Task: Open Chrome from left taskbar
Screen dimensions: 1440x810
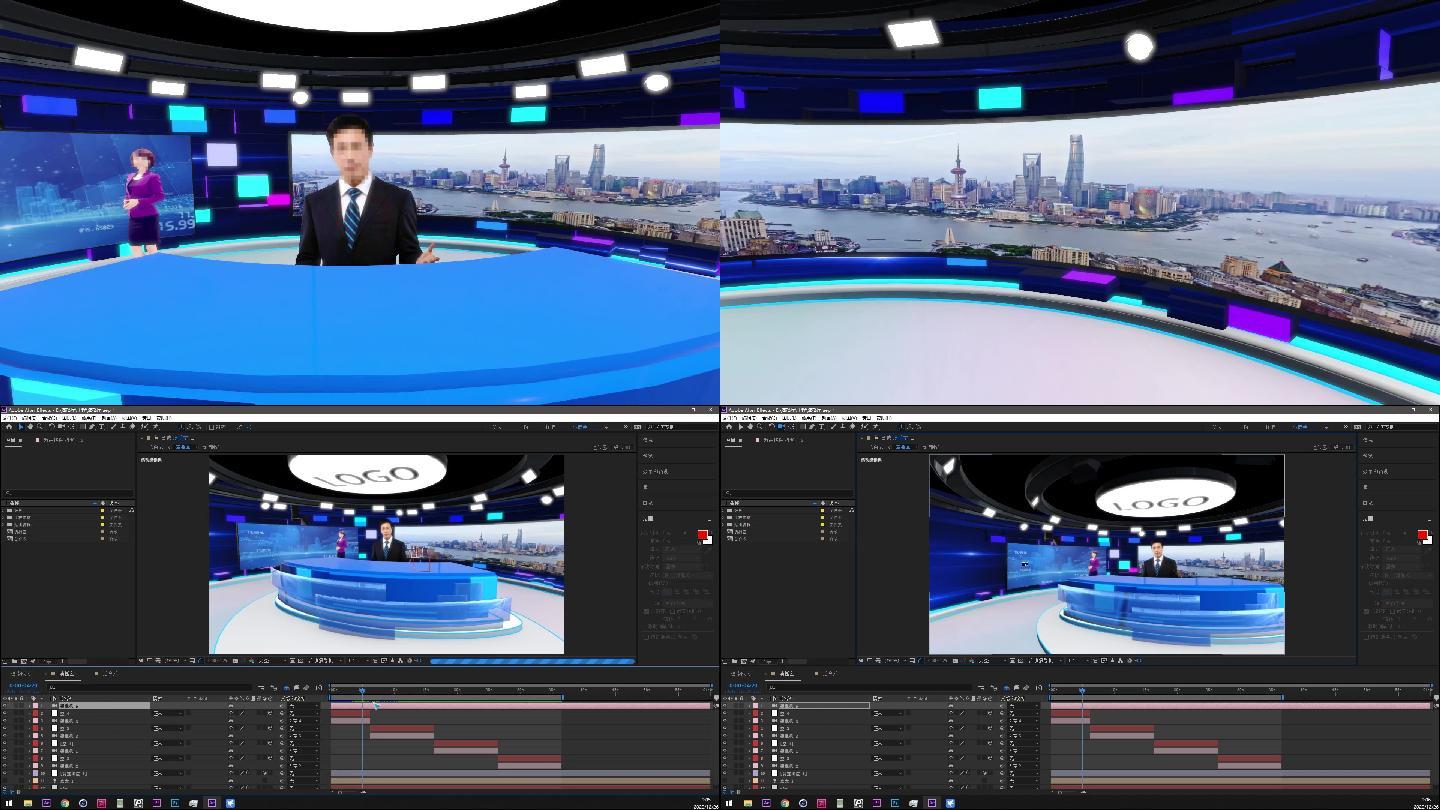Action: (x=65, y=803)
